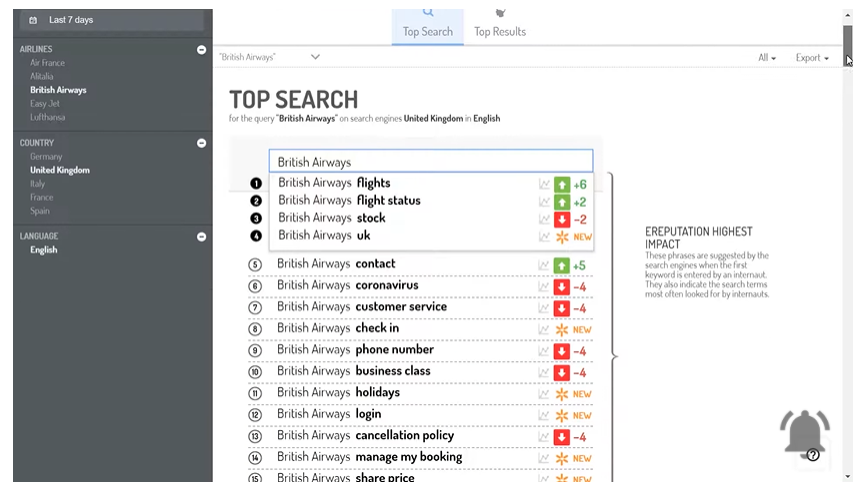Open trend chart icon for check in row
The height and width of the screenshot is (495, 866).
(x=544, y=330)
